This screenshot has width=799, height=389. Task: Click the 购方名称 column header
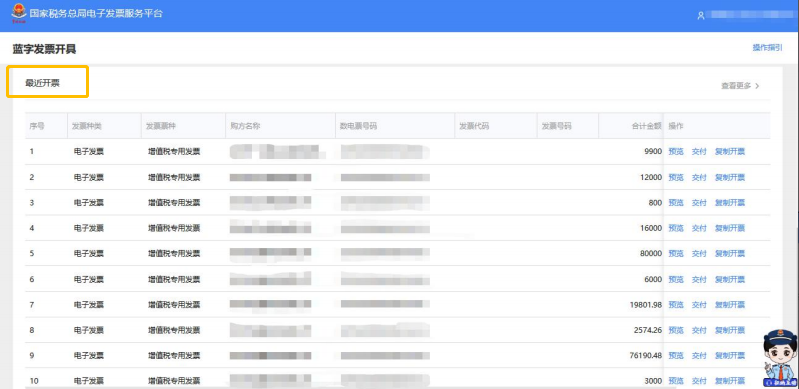point(245,126)
